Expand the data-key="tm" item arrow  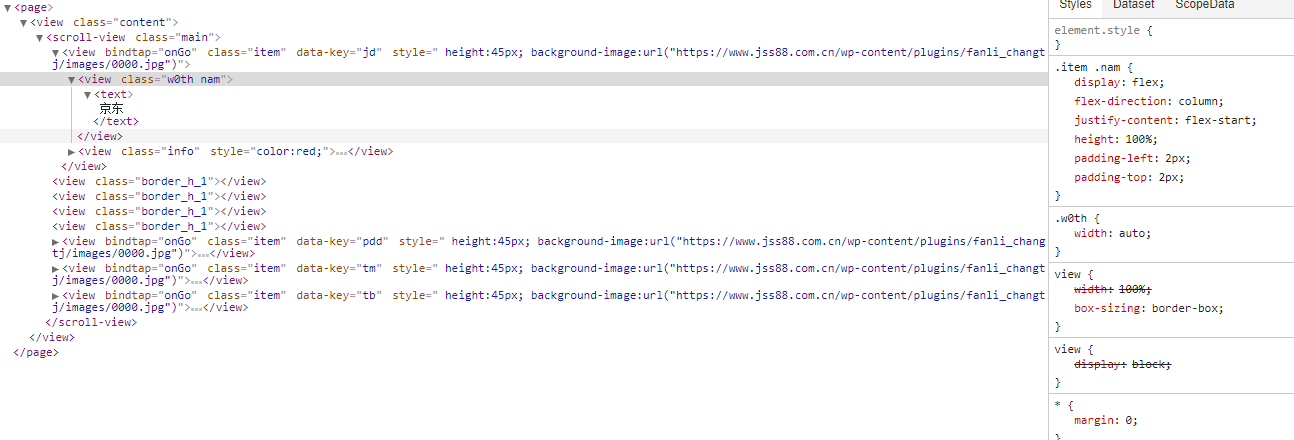[x=55, y=268]
